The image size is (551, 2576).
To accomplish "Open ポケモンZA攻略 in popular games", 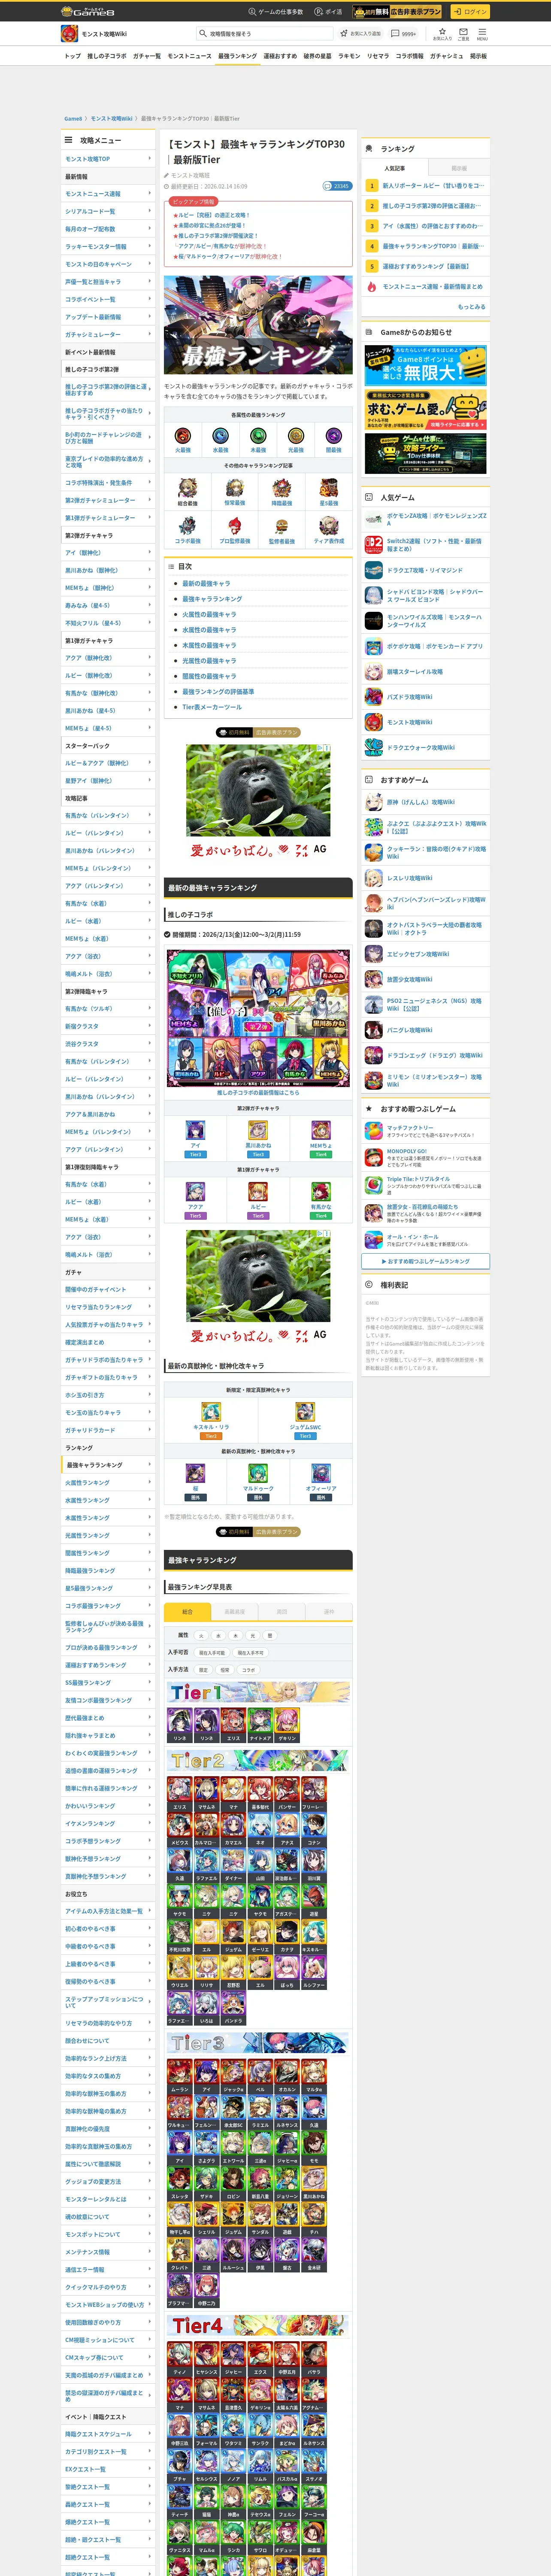I will 426,519.
